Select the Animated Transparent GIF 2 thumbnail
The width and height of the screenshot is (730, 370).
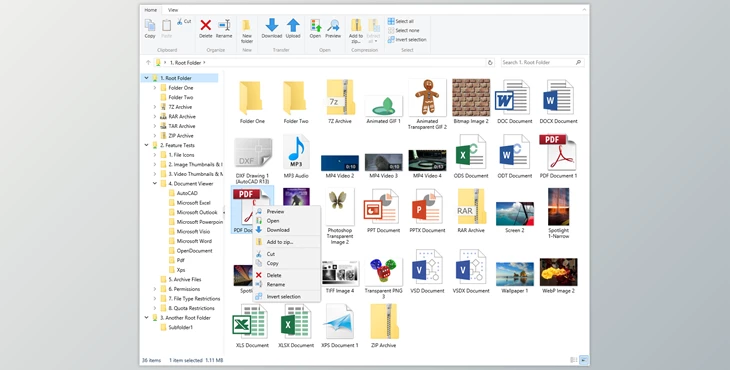[x=427, y=97]
